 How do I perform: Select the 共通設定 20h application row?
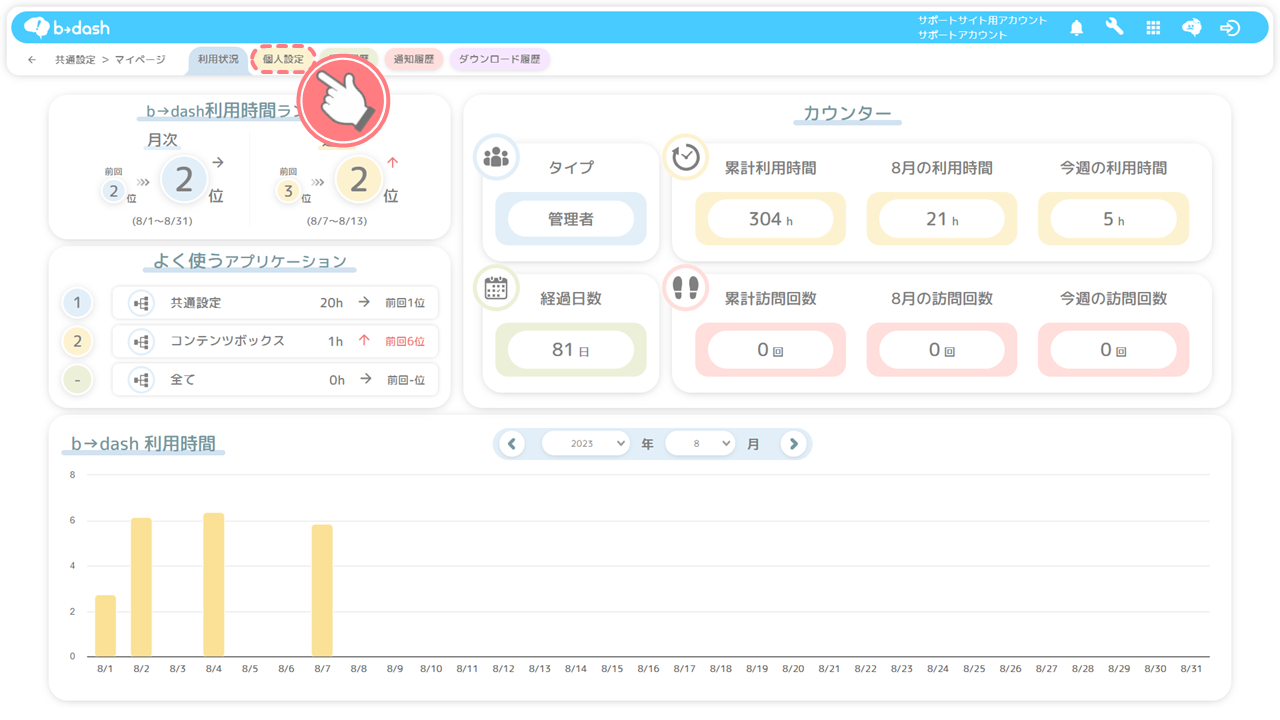coord(275,303)
